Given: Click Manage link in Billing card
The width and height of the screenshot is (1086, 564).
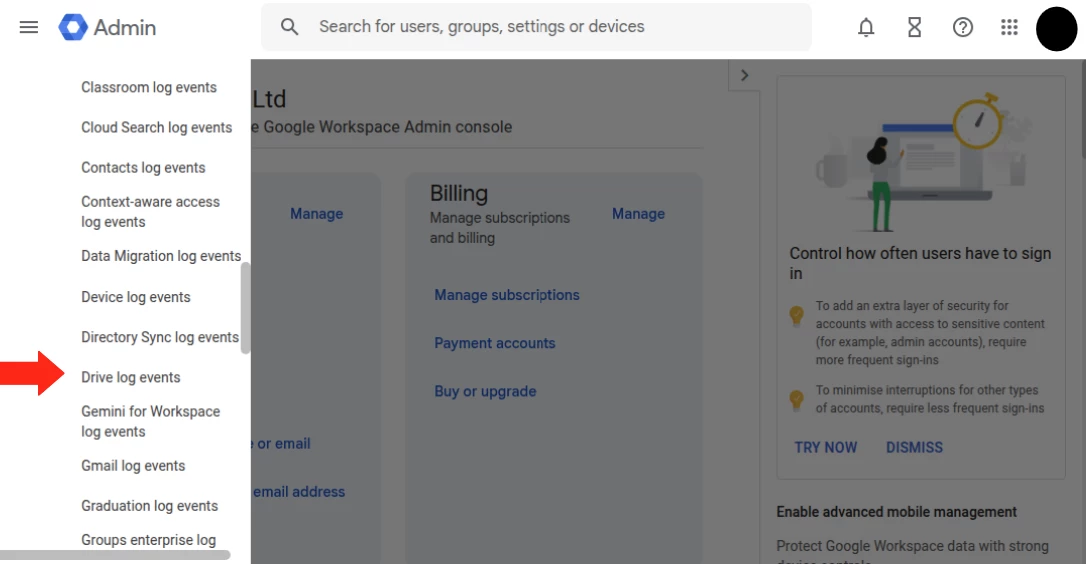Looking at the screenshot, I should [x=638, y=214].
